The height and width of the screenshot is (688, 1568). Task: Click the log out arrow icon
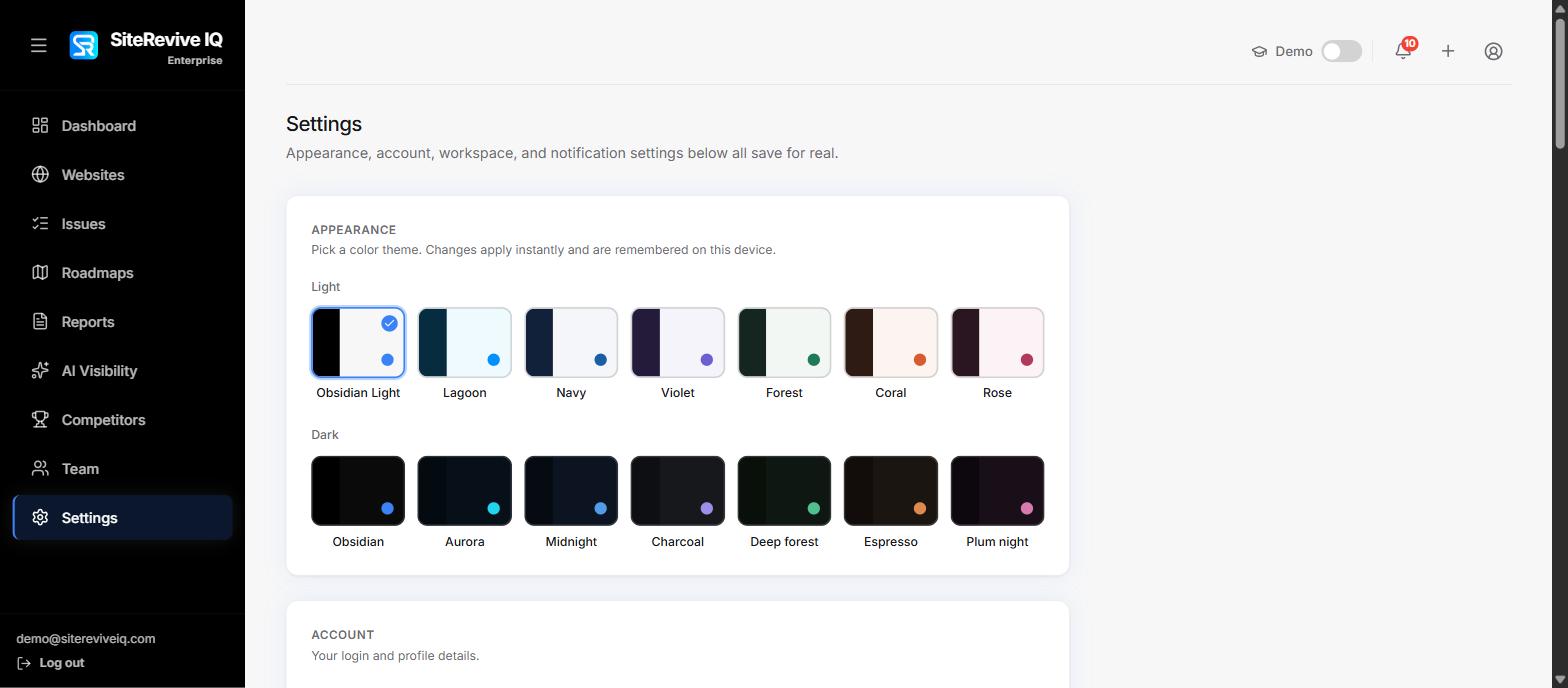click(24, 663)
